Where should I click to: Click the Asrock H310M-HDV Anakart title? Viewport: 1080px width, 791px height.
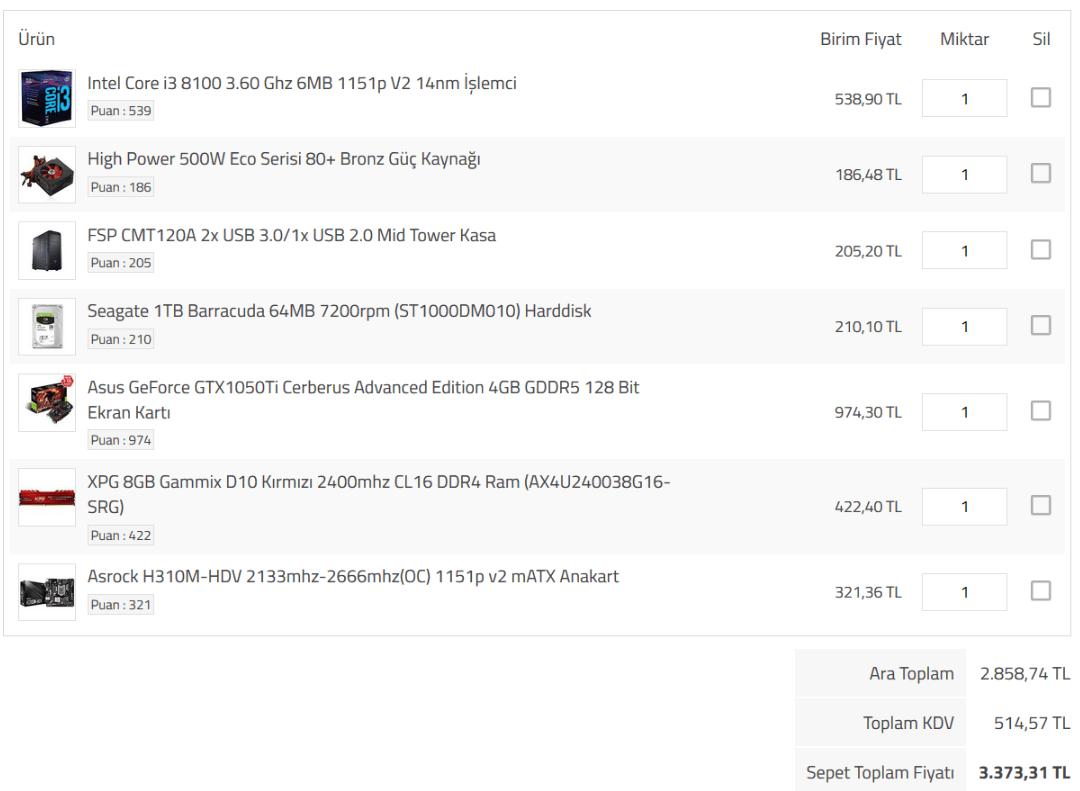[x=353, y=577]
